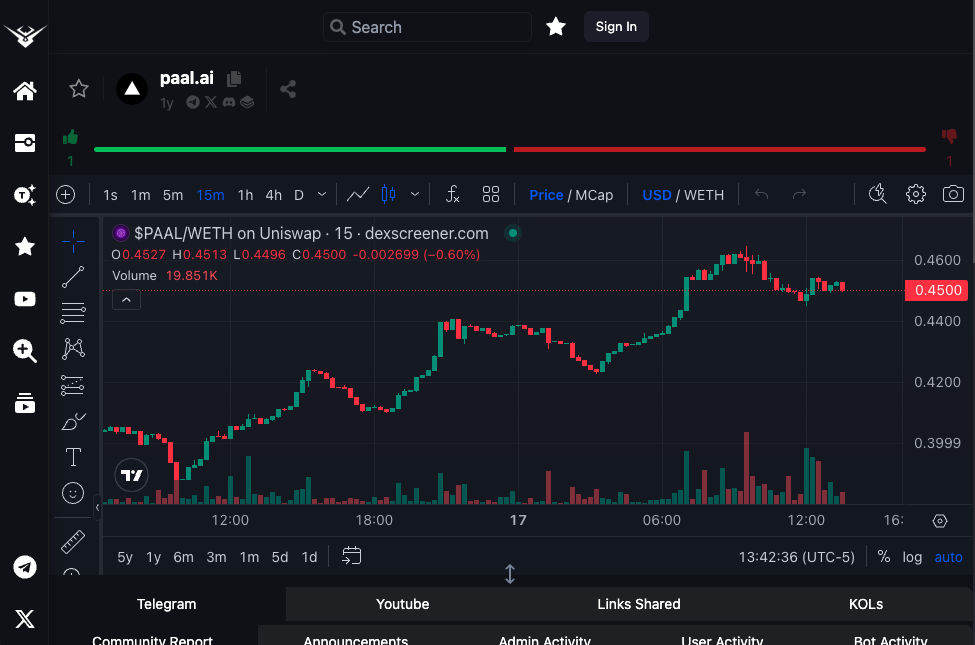This screenshot has width=975, height=645.
Task: Open the Telegram icon in sidebar
Action: (x=25, y=567)
